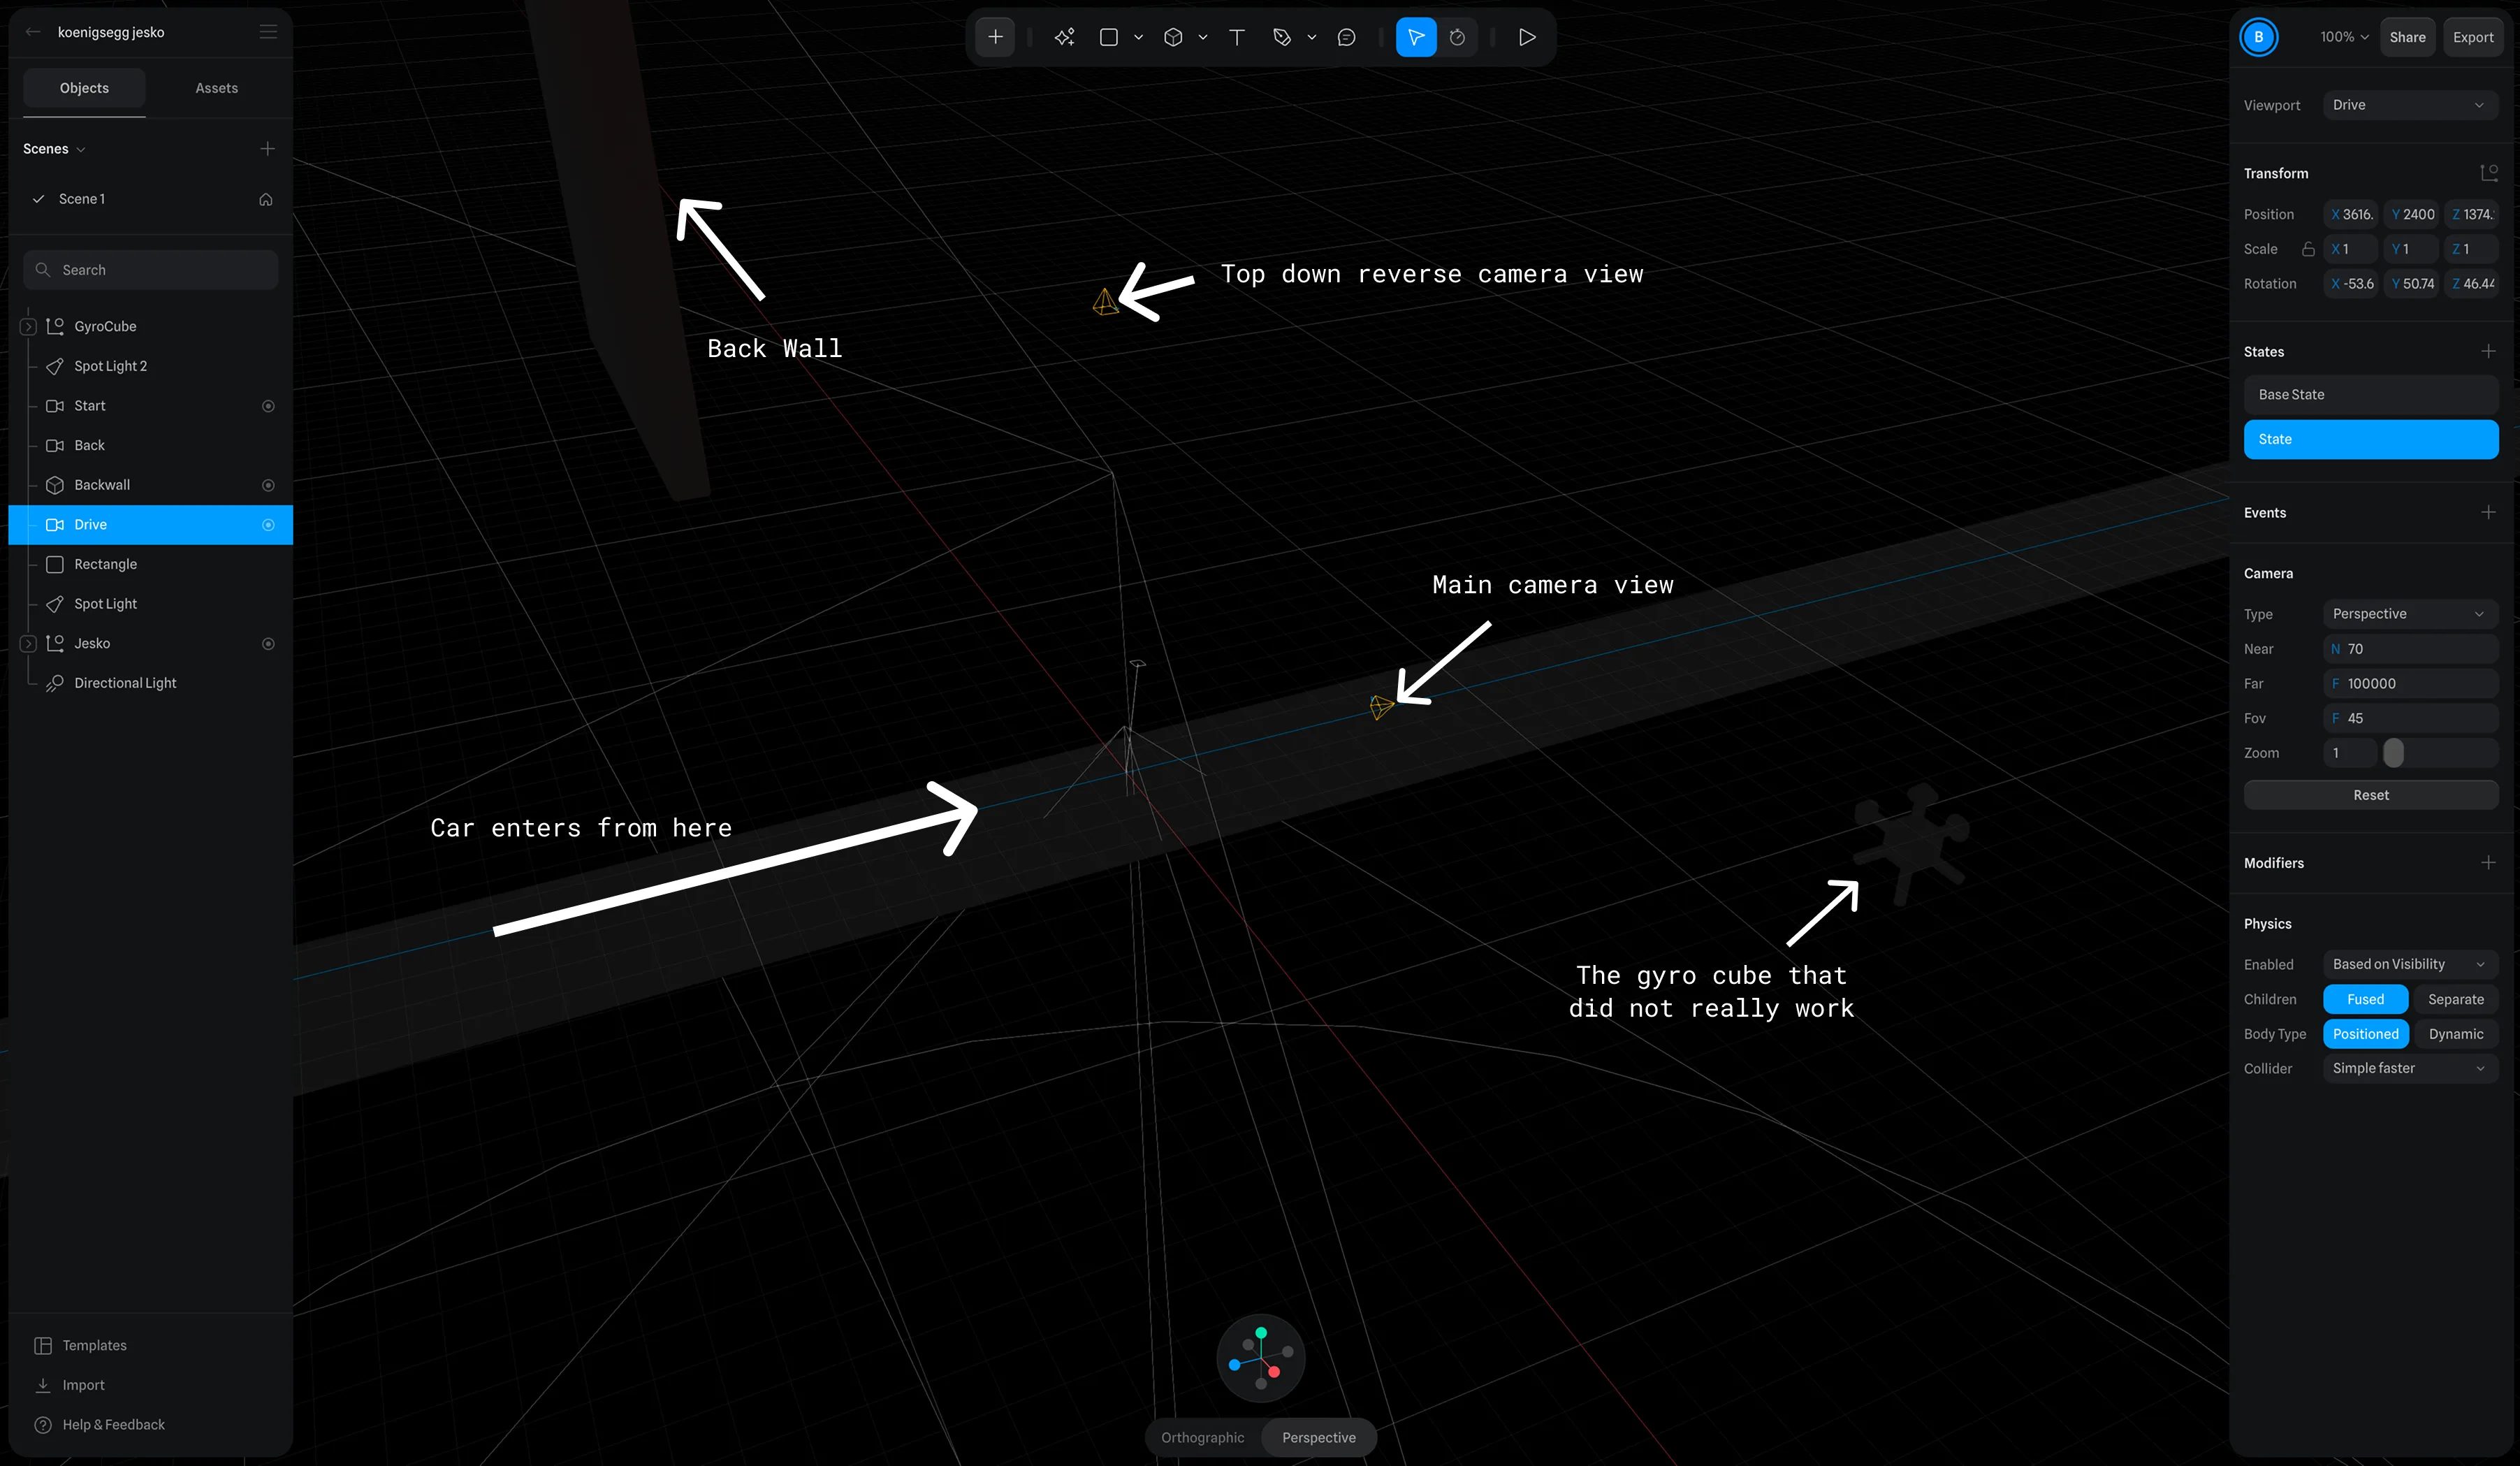Click the Export button
The width and height of the screenshot is (2520, 1466).
pyautogui.click(x=2472, y=37)
